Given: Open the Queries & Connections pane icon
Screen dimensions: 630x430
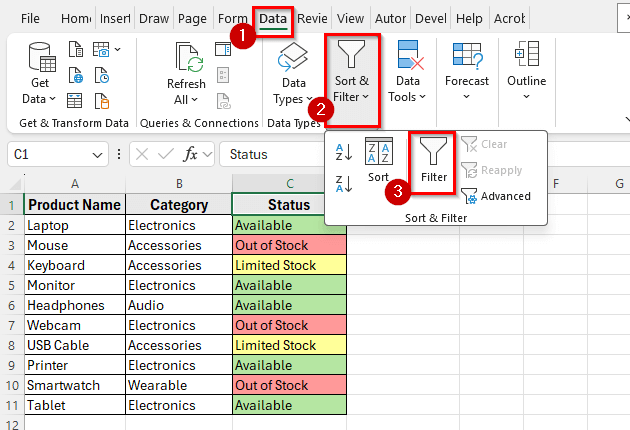Looking at the screenshot, I should click(x=223, y=49).
